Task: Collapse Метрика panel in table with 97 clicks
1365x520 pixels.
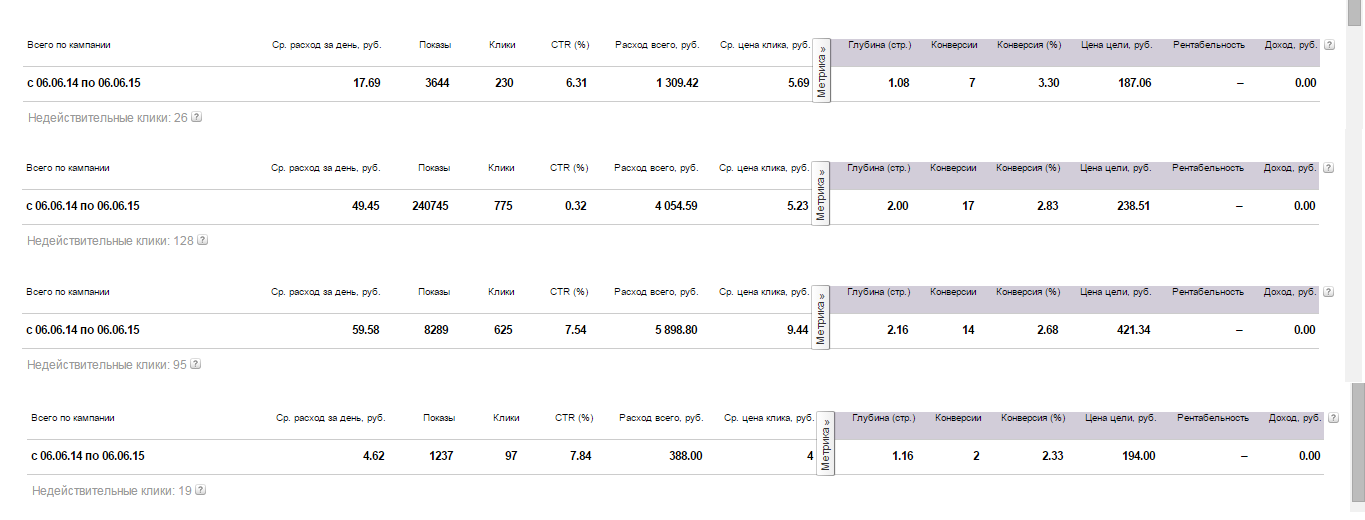Action: coord(826,443)
